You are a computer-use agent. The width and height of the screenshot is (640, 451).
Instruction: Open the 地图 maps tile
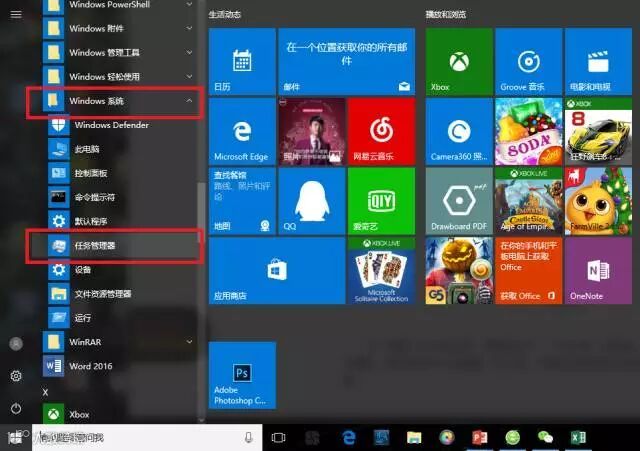pyautogui.click(x=242, y=201)
